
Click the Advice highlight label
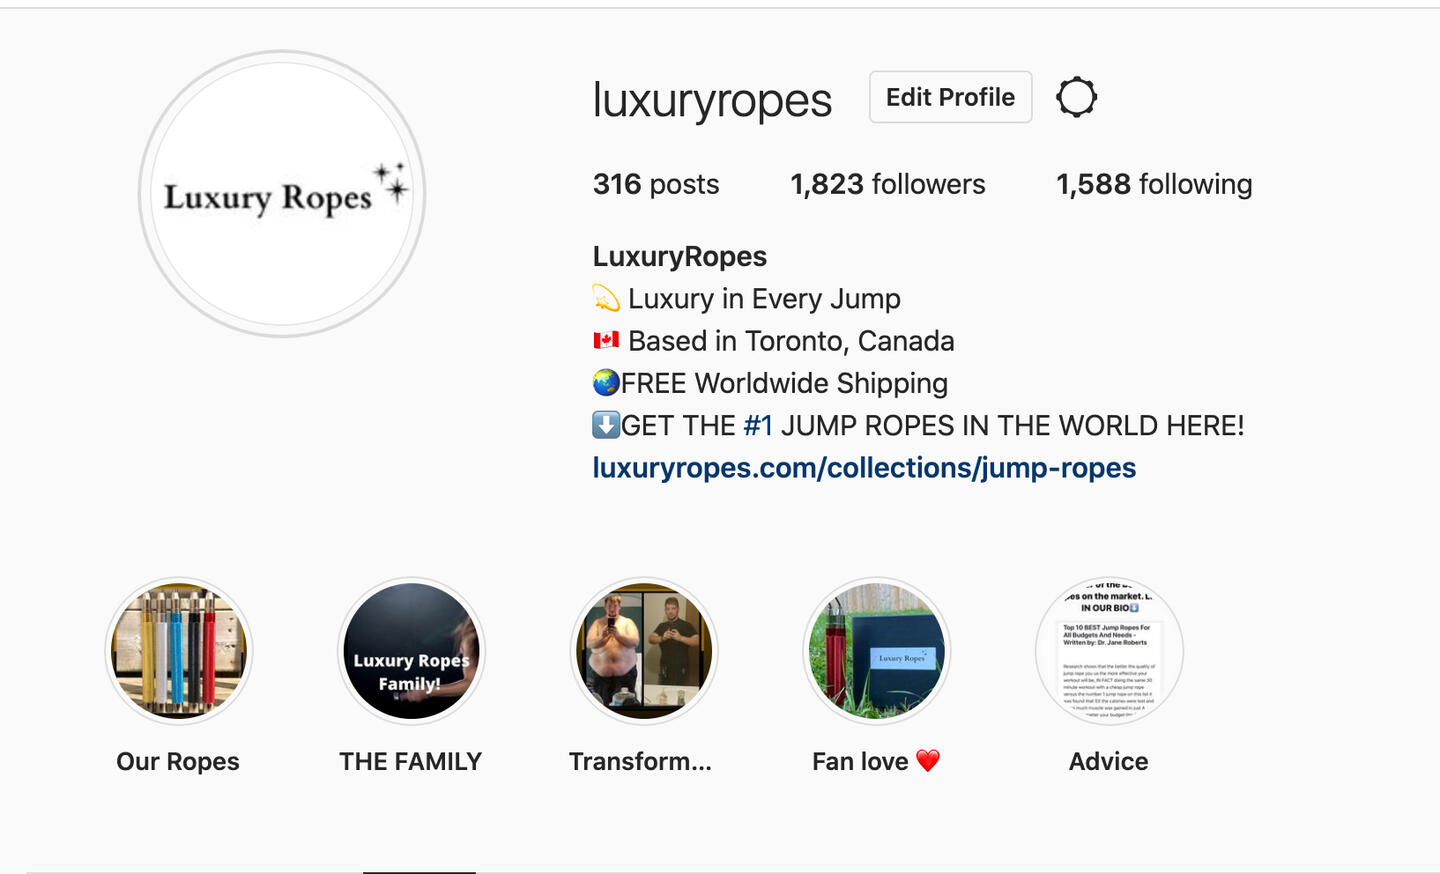pyautogui.click(x=1108, y=762)
